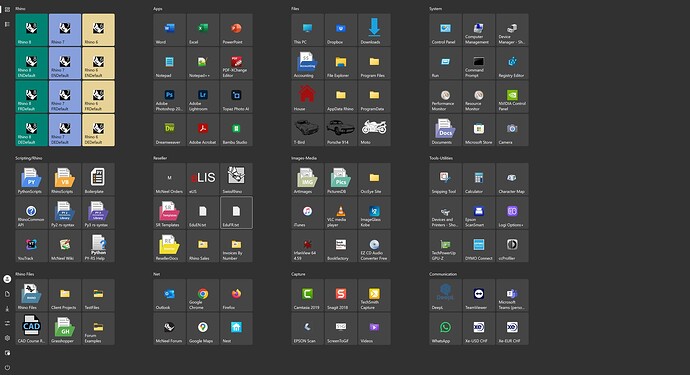Launch Excel from the Apps group
This screenshot has height=375, width=690.
pyautogui.click(x=203, y=30)
